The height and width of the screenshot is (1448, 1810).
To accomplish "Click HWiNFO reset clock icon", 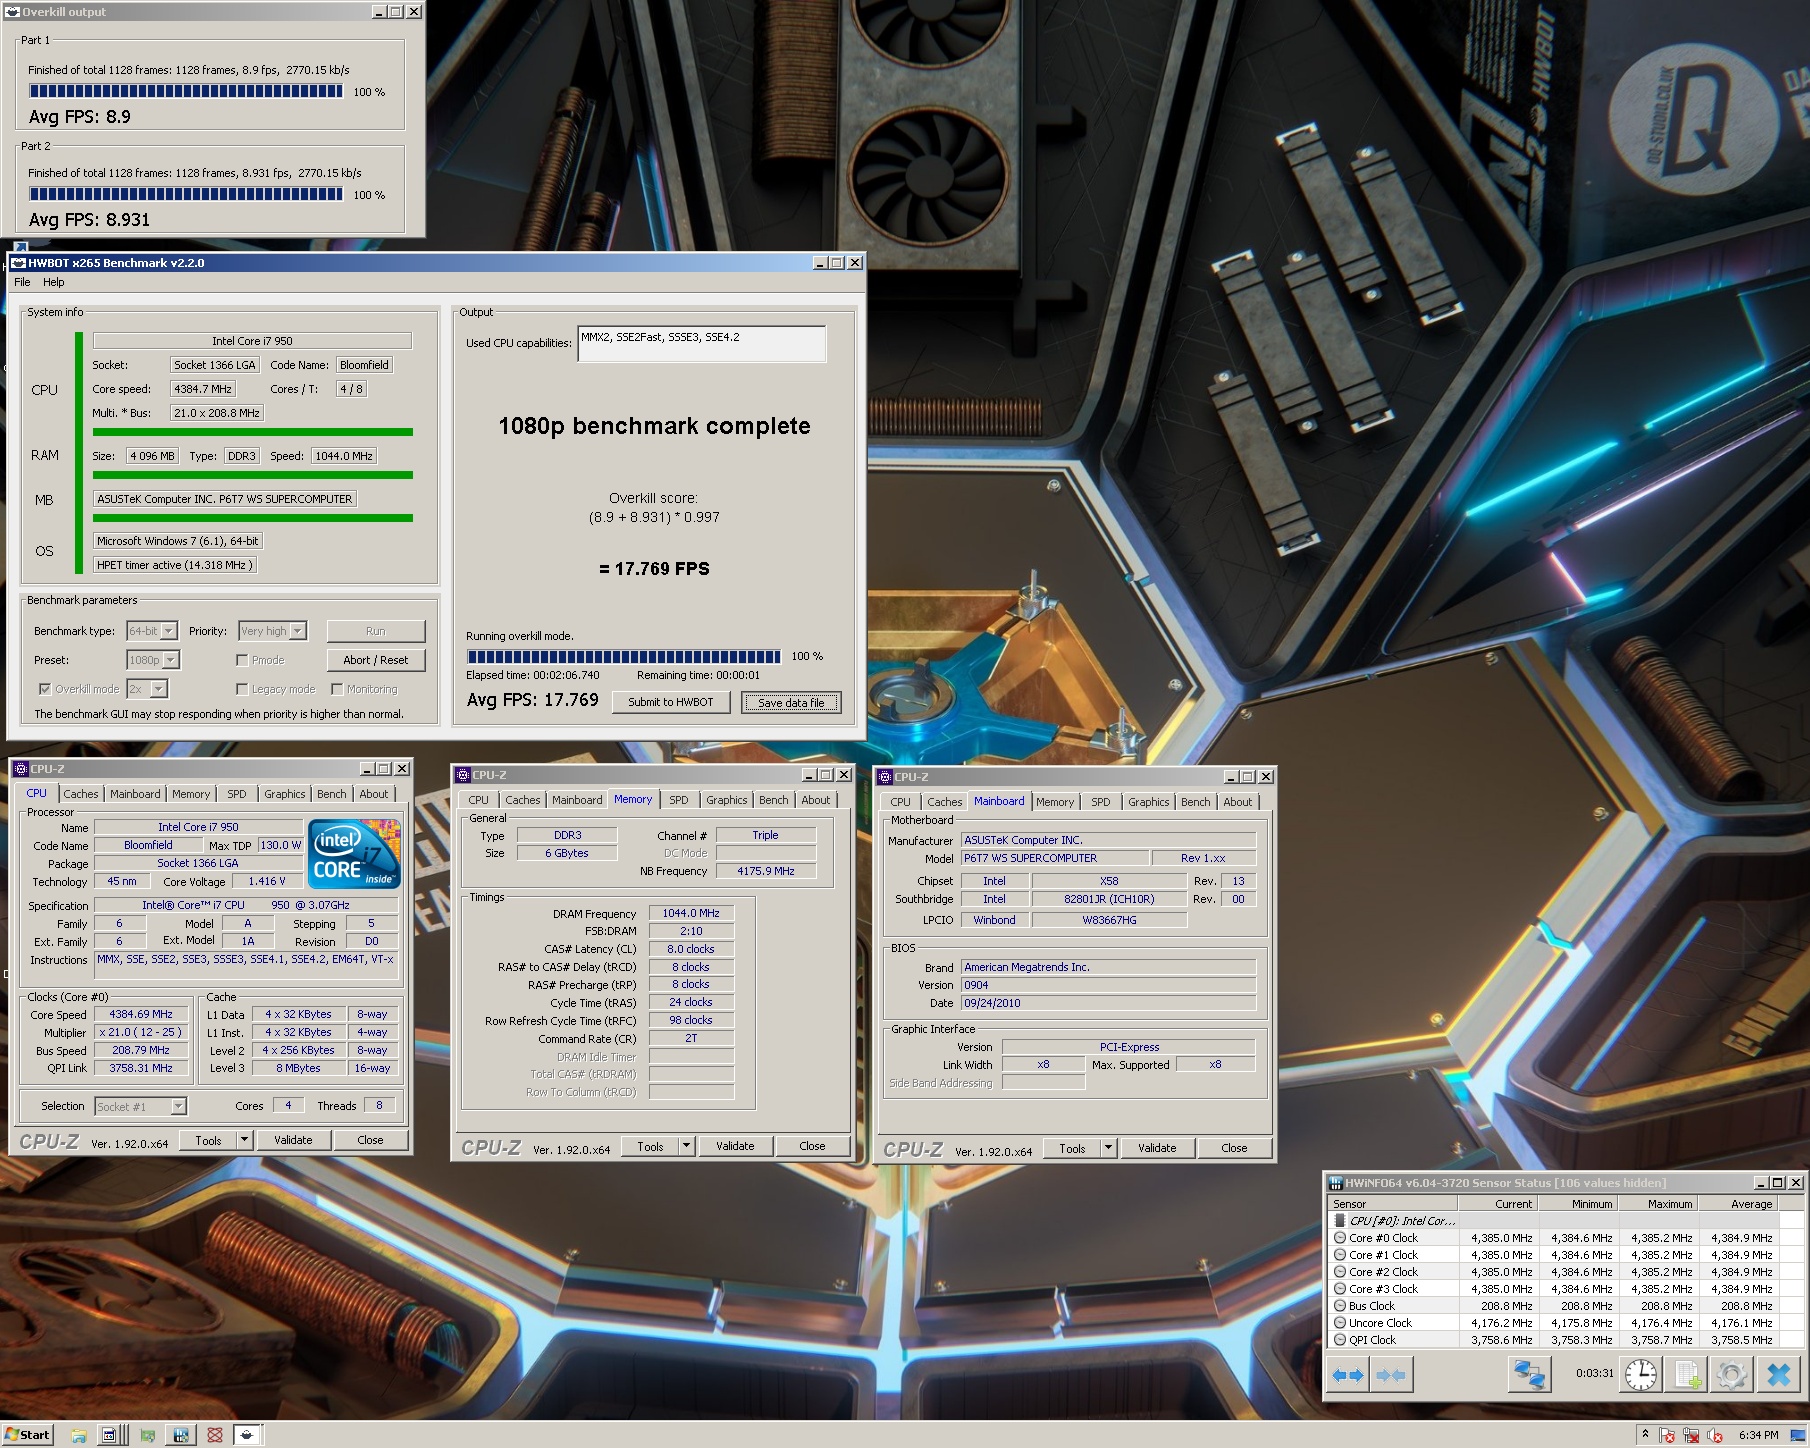I will [1641, 1375].
